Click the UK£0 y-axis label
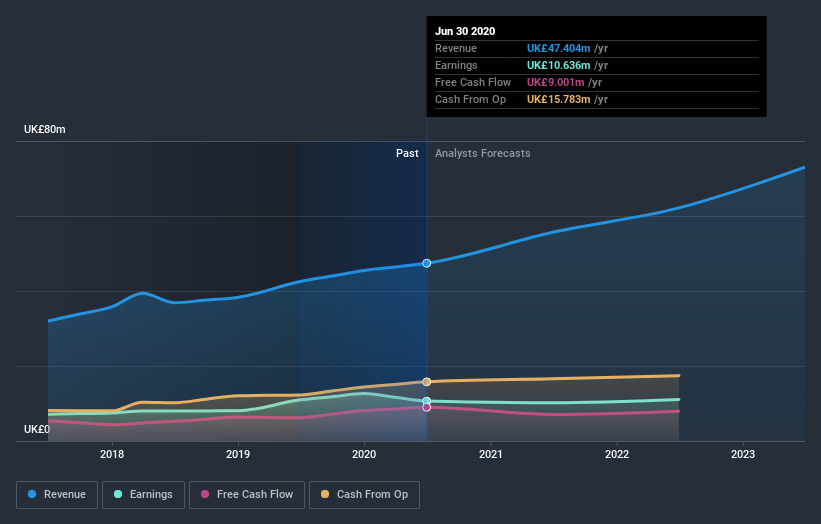 coord(37,429)
